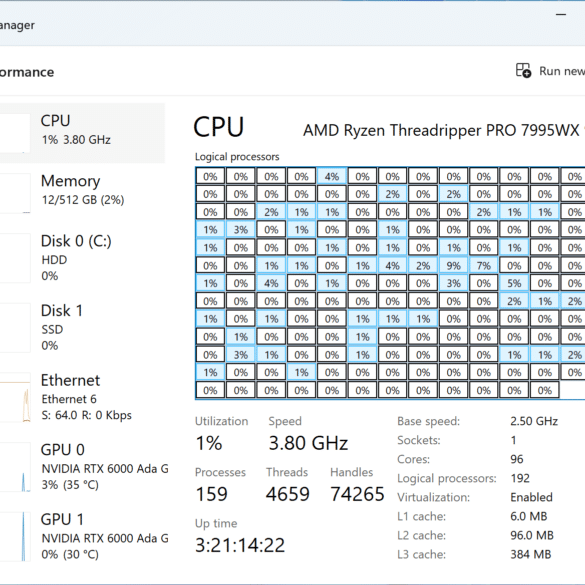Click the logical processor cell showing 9%

click(453, 266)
